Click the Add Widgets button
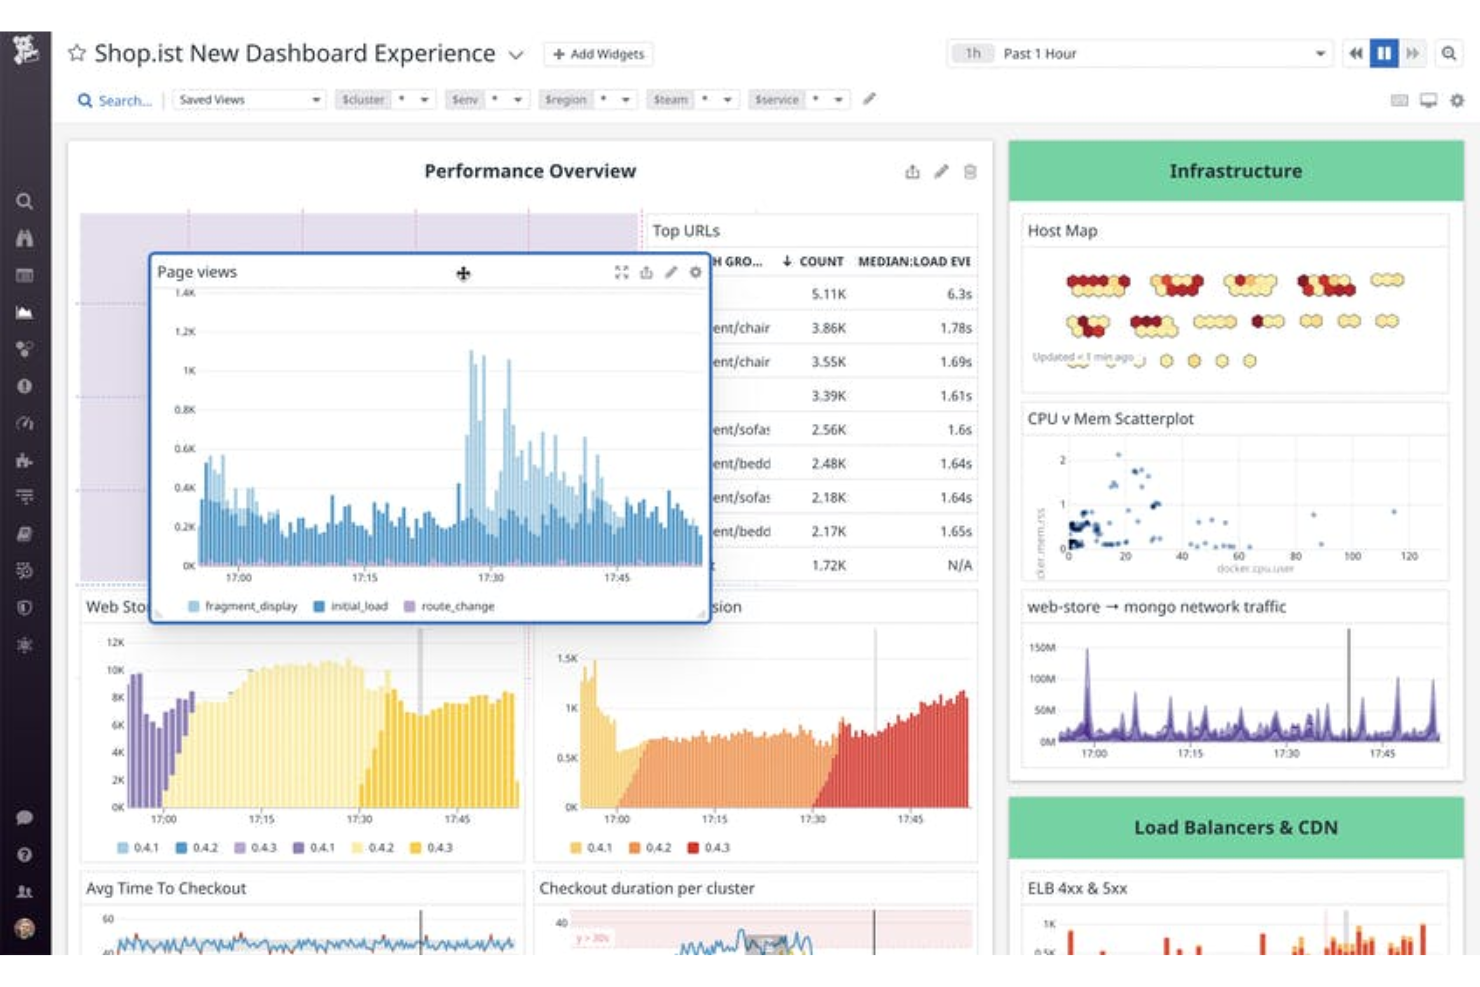Screen dimensions: 1480x987 coord(597,55)
